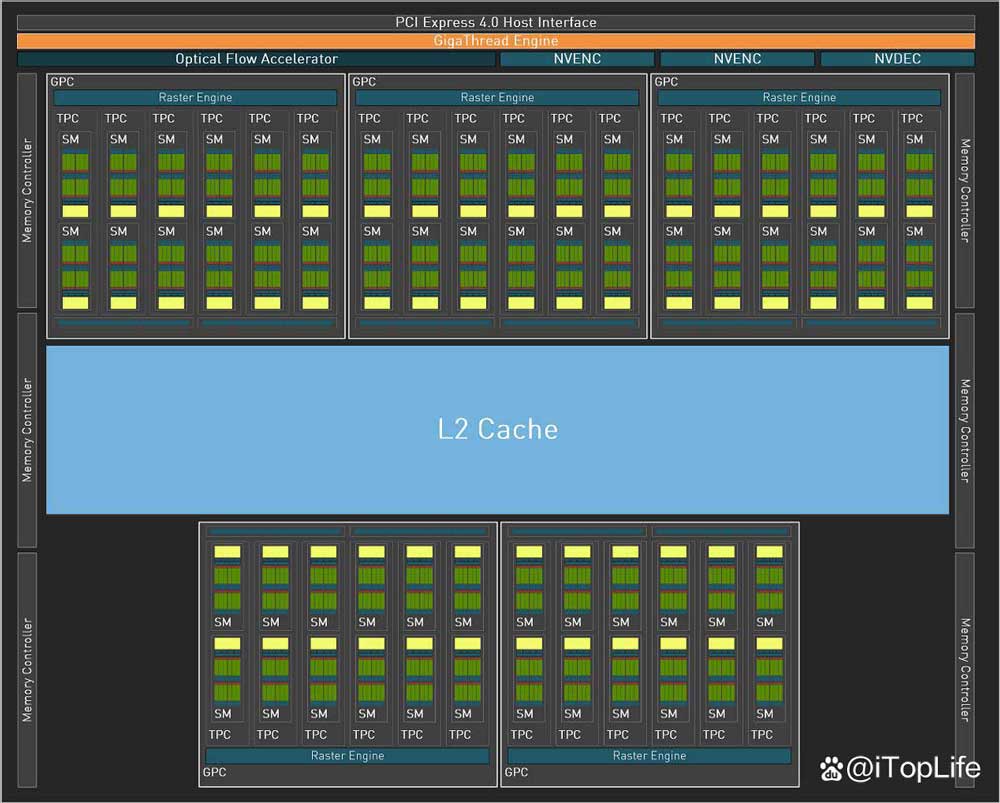Click the NVENC block adjacent to NVDEC
The height and width of the screenshot is (803, 1000).
point(737,59)
